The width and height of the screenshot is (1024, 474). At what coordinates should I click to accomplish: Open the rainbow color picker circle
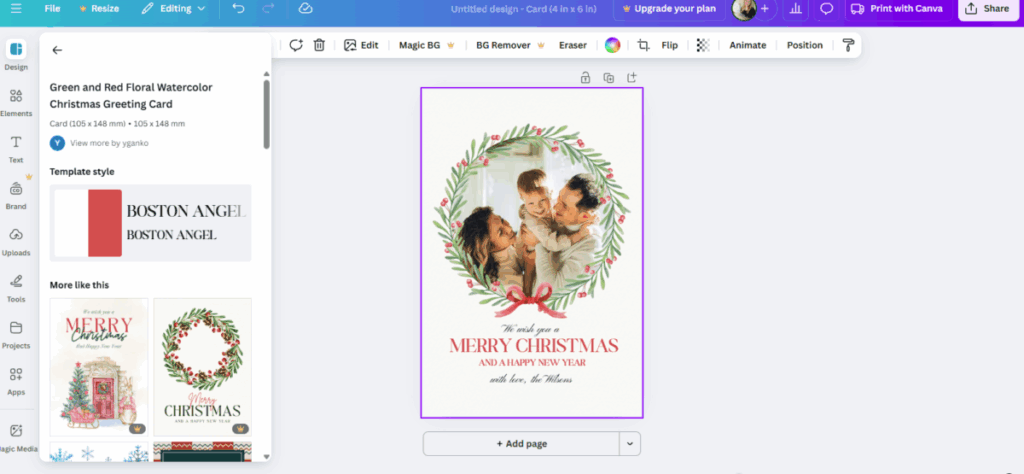pyautogui.click(x=612, y=45)
